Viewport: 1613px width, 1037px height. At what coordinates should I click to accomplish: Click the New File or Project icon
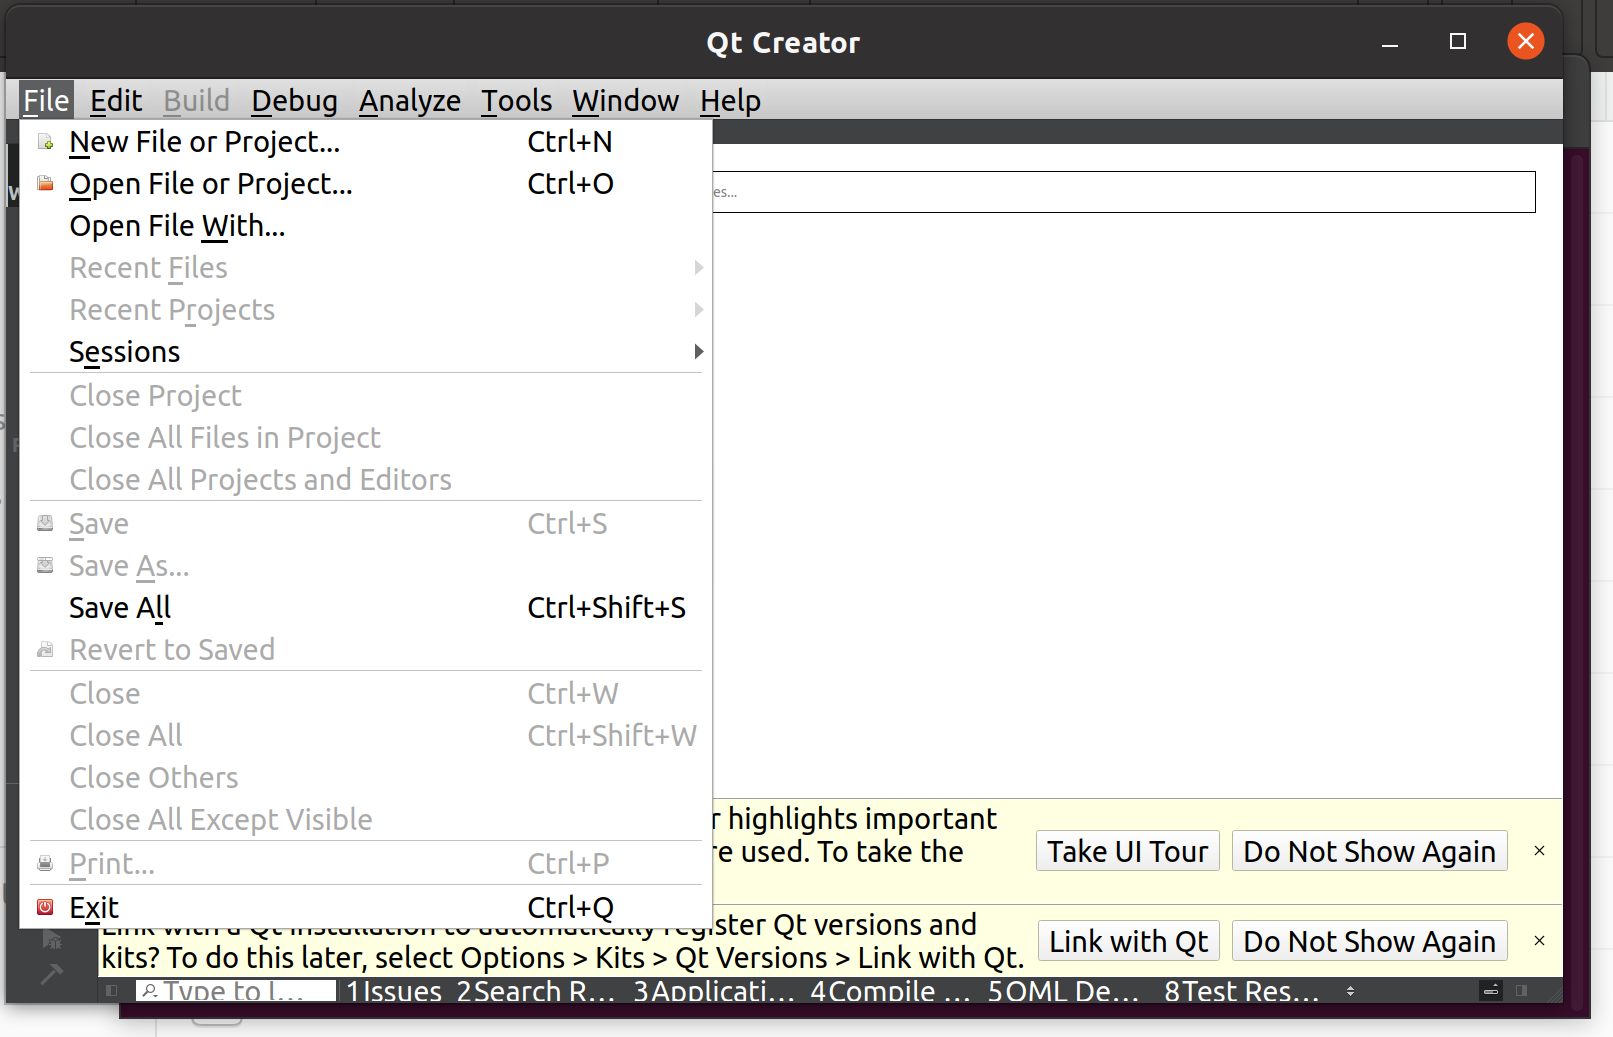(x=45, y=142)
